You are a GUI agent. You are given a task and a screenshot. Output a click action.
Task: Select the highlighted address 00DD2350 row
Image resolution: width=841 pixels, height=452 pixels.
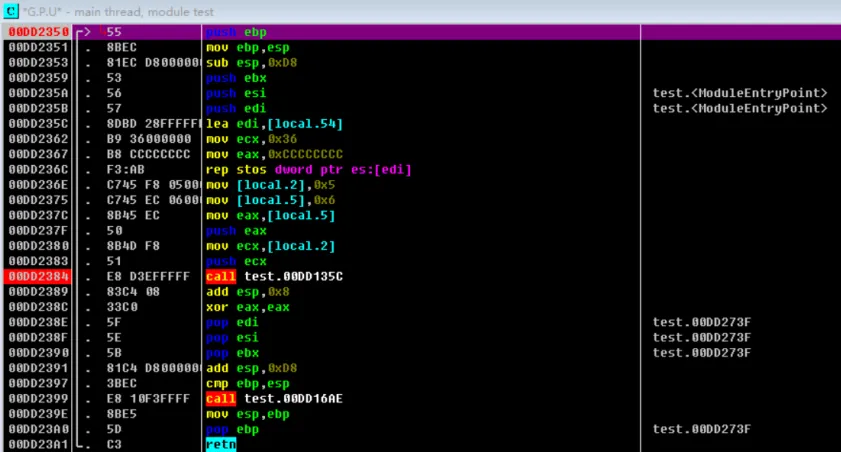(x=37, y=32)
